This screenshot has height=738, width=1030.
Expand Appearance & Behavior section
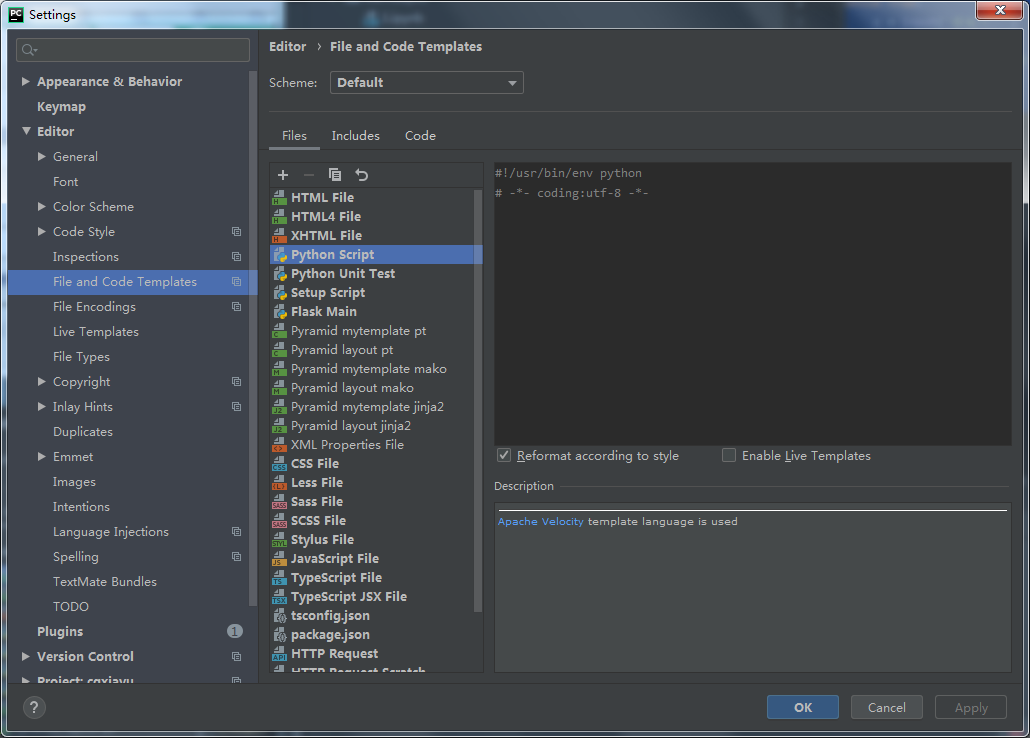click(26, 81)
